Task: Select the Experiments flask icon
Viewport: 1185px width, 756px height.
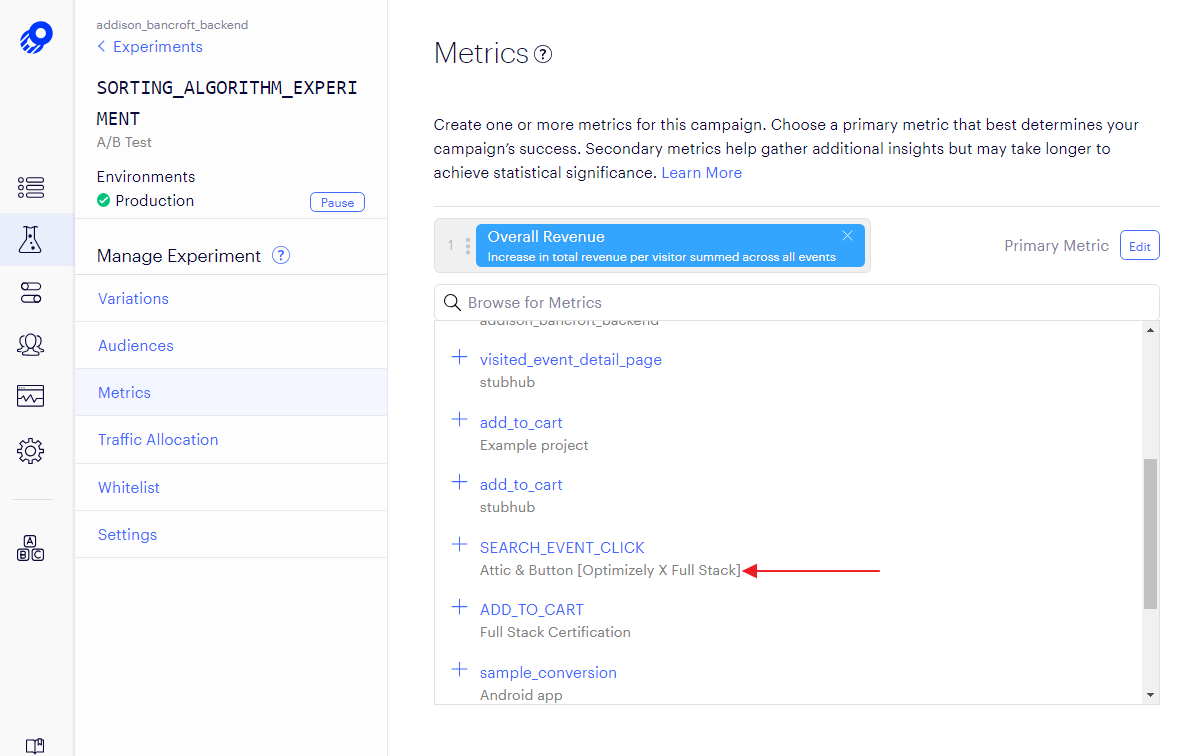Action: point(31,239)
